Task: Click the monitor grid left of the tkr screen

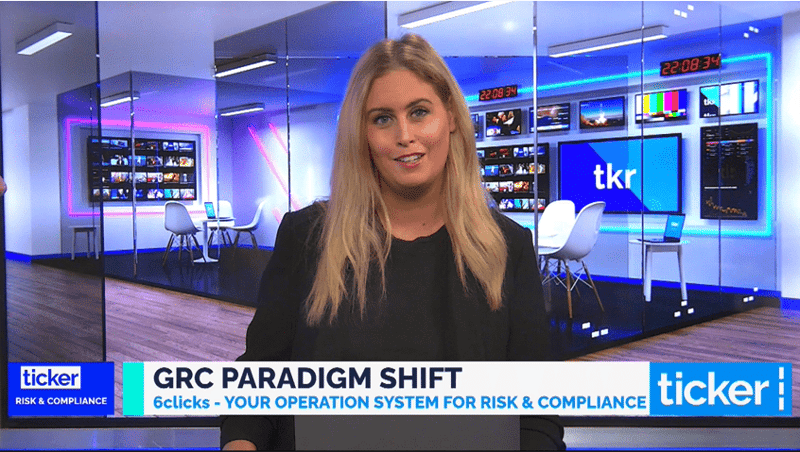Action: [x=514, y=177]
